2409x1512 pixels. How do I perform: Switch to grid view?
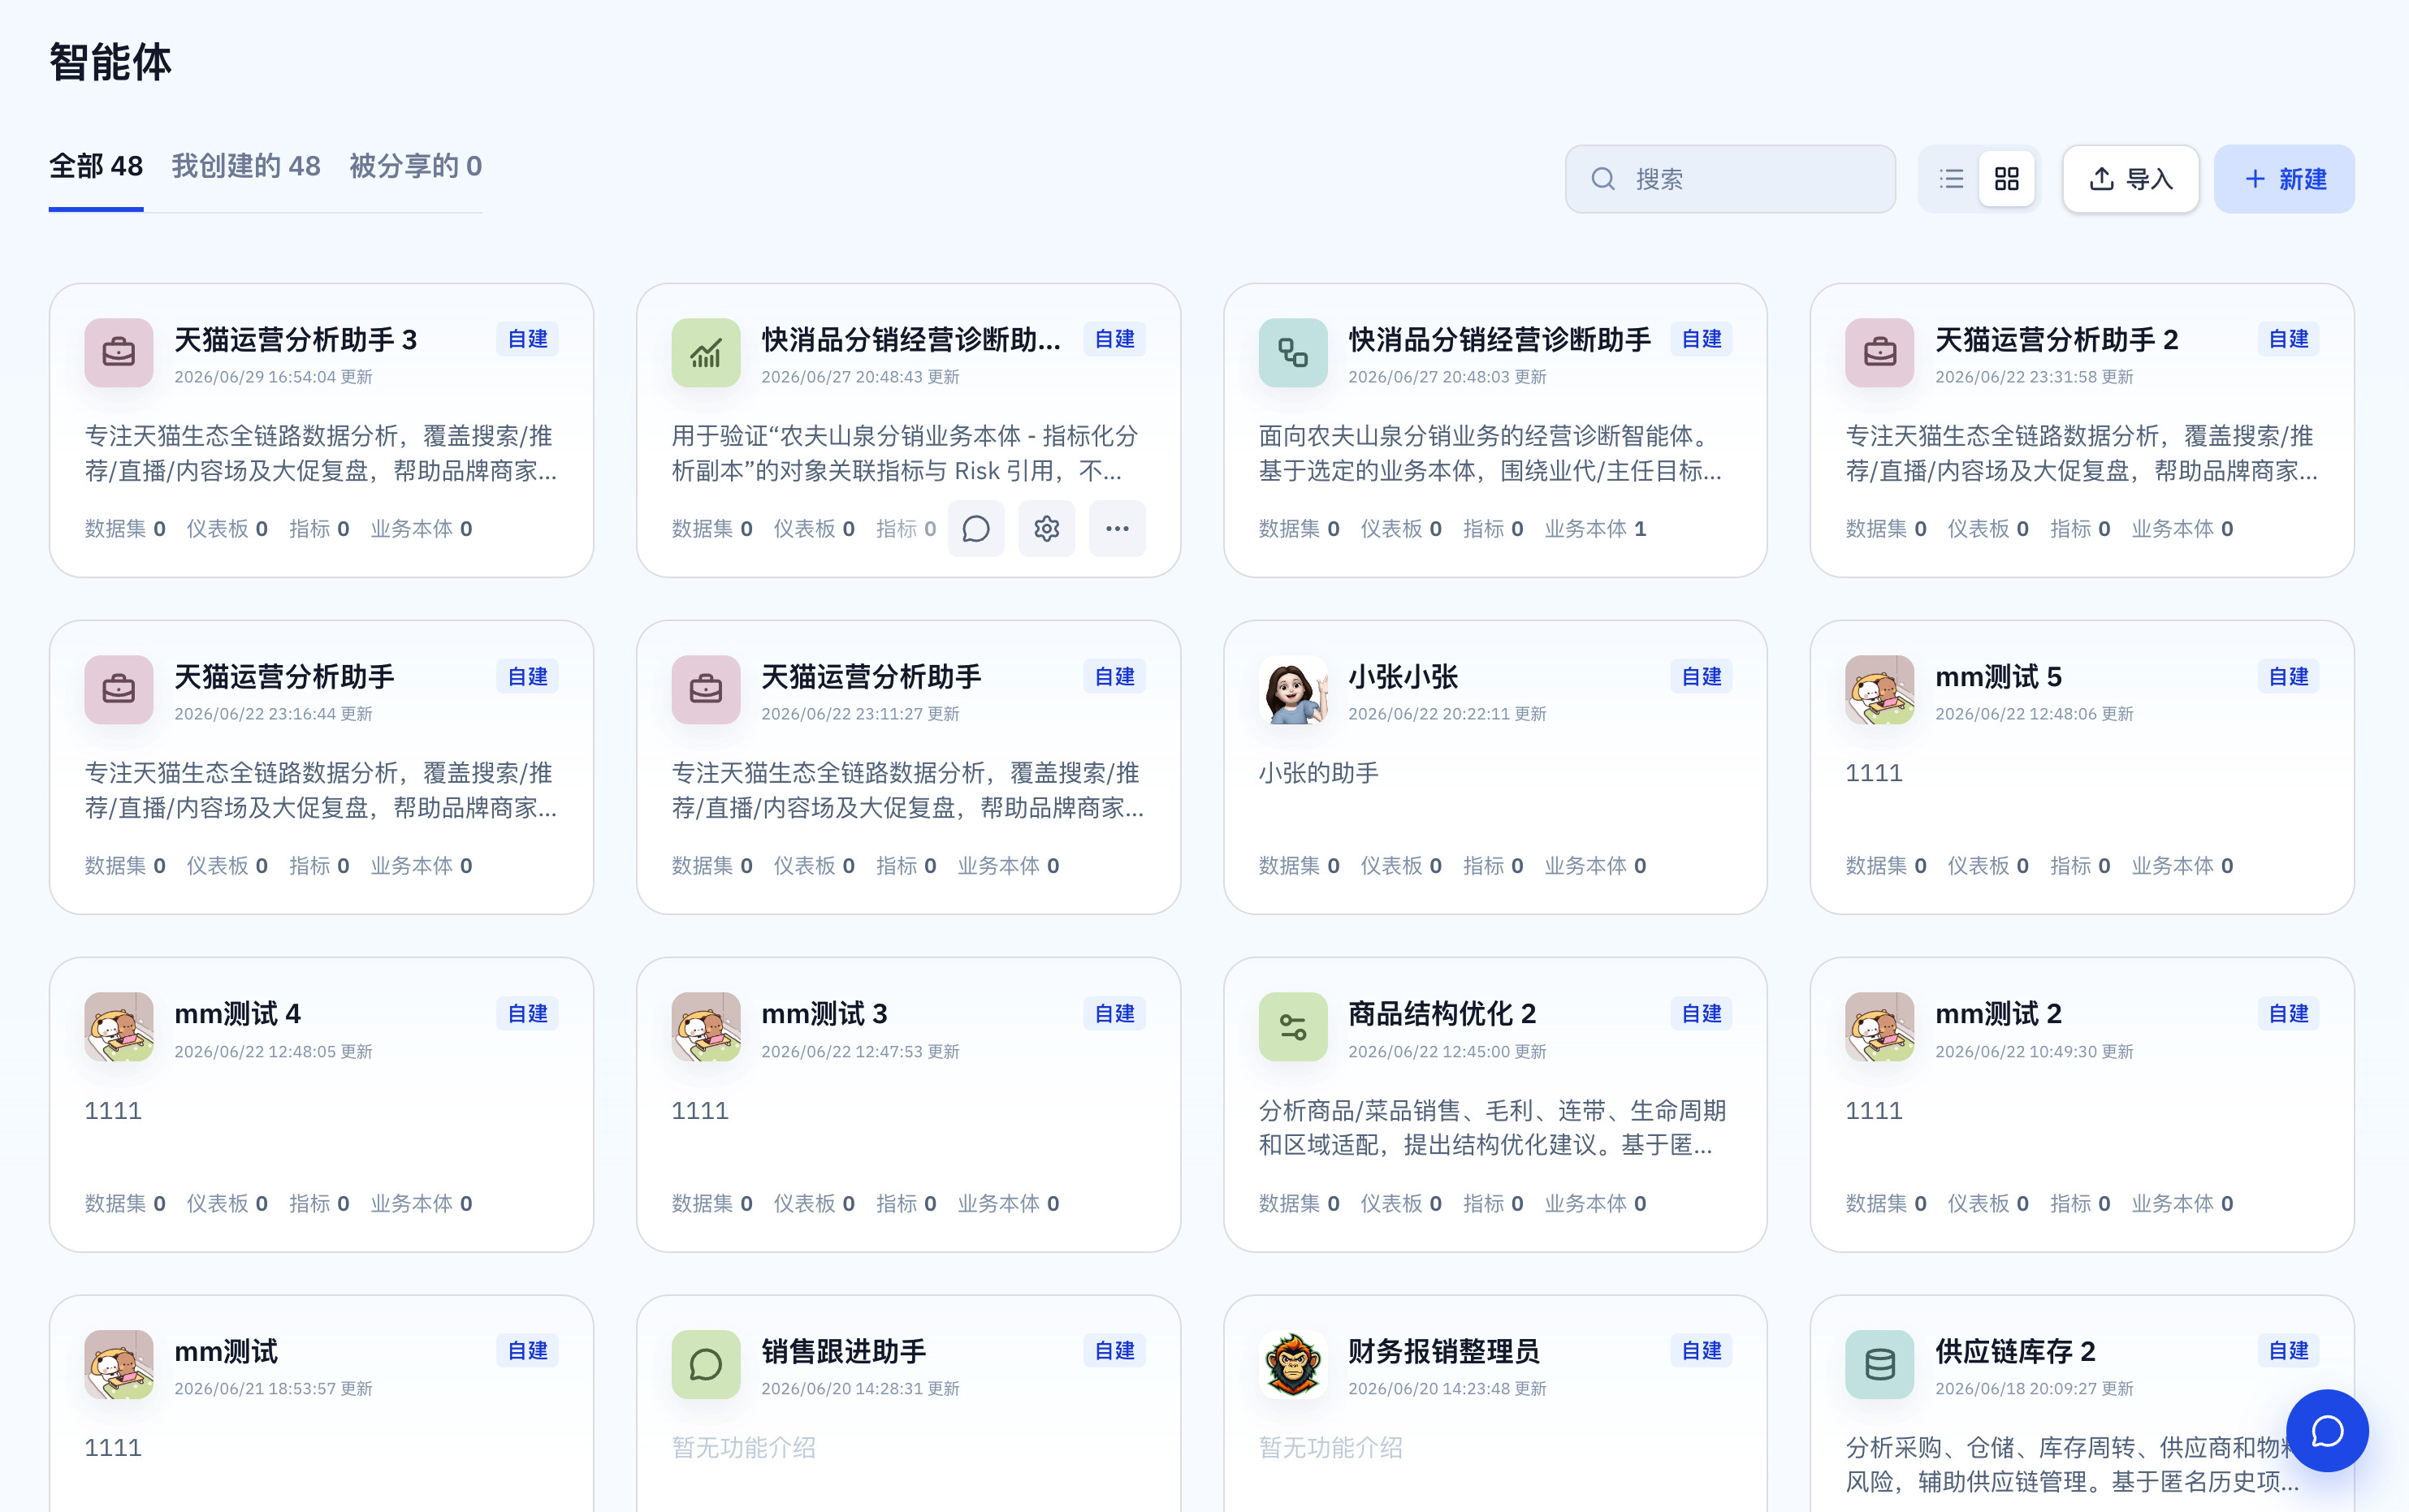[x=2007, y=179]
